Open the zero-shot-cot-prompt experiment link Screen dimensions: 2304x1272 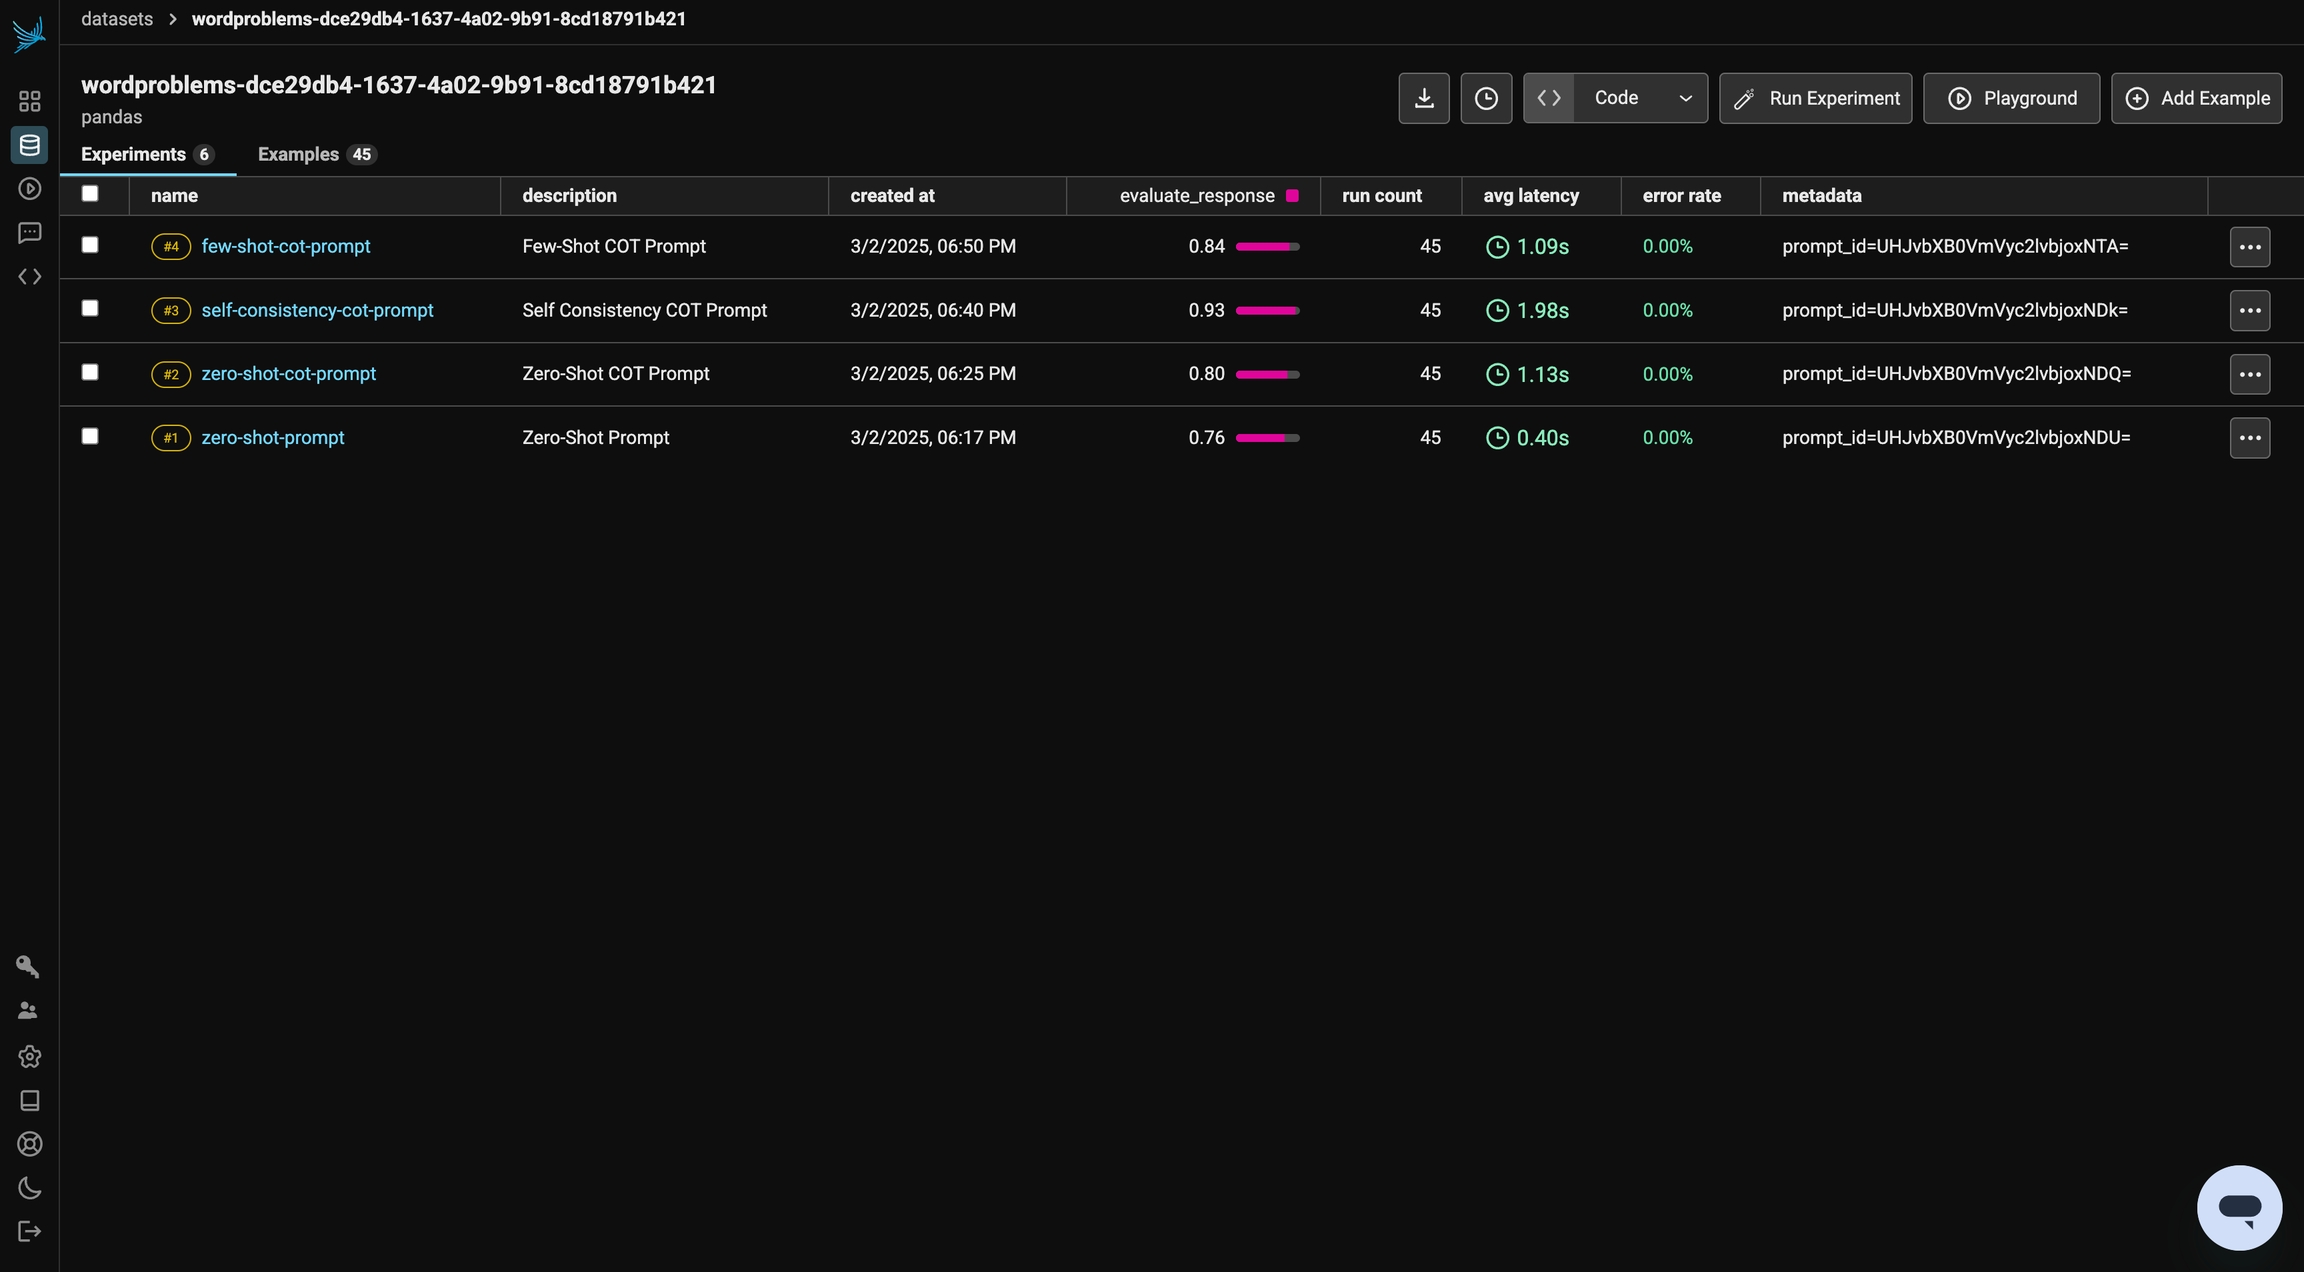point(288,373)
